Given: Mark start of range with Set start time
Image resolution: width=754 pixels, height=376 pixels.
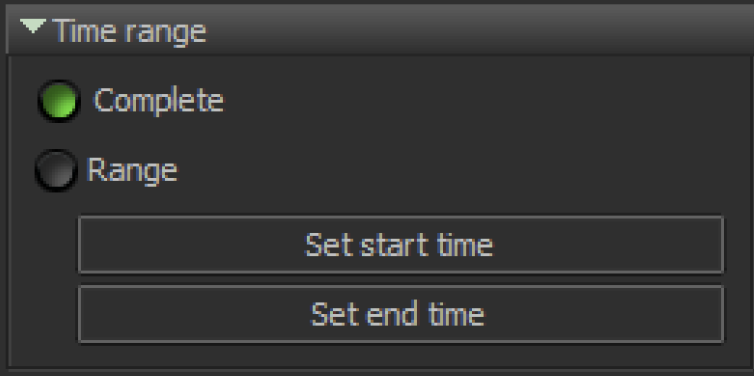Looking at the screenshot, I should 401,245.
